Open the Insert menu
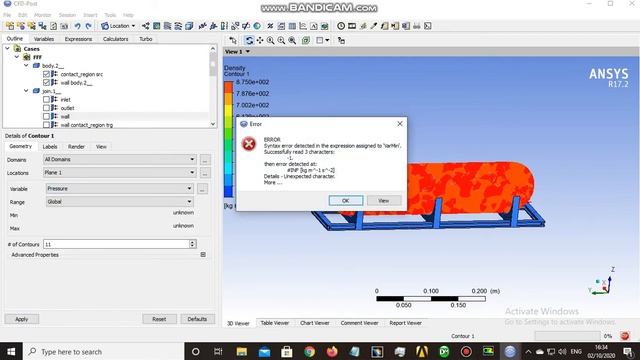640x360 pixels. (90, 15)
